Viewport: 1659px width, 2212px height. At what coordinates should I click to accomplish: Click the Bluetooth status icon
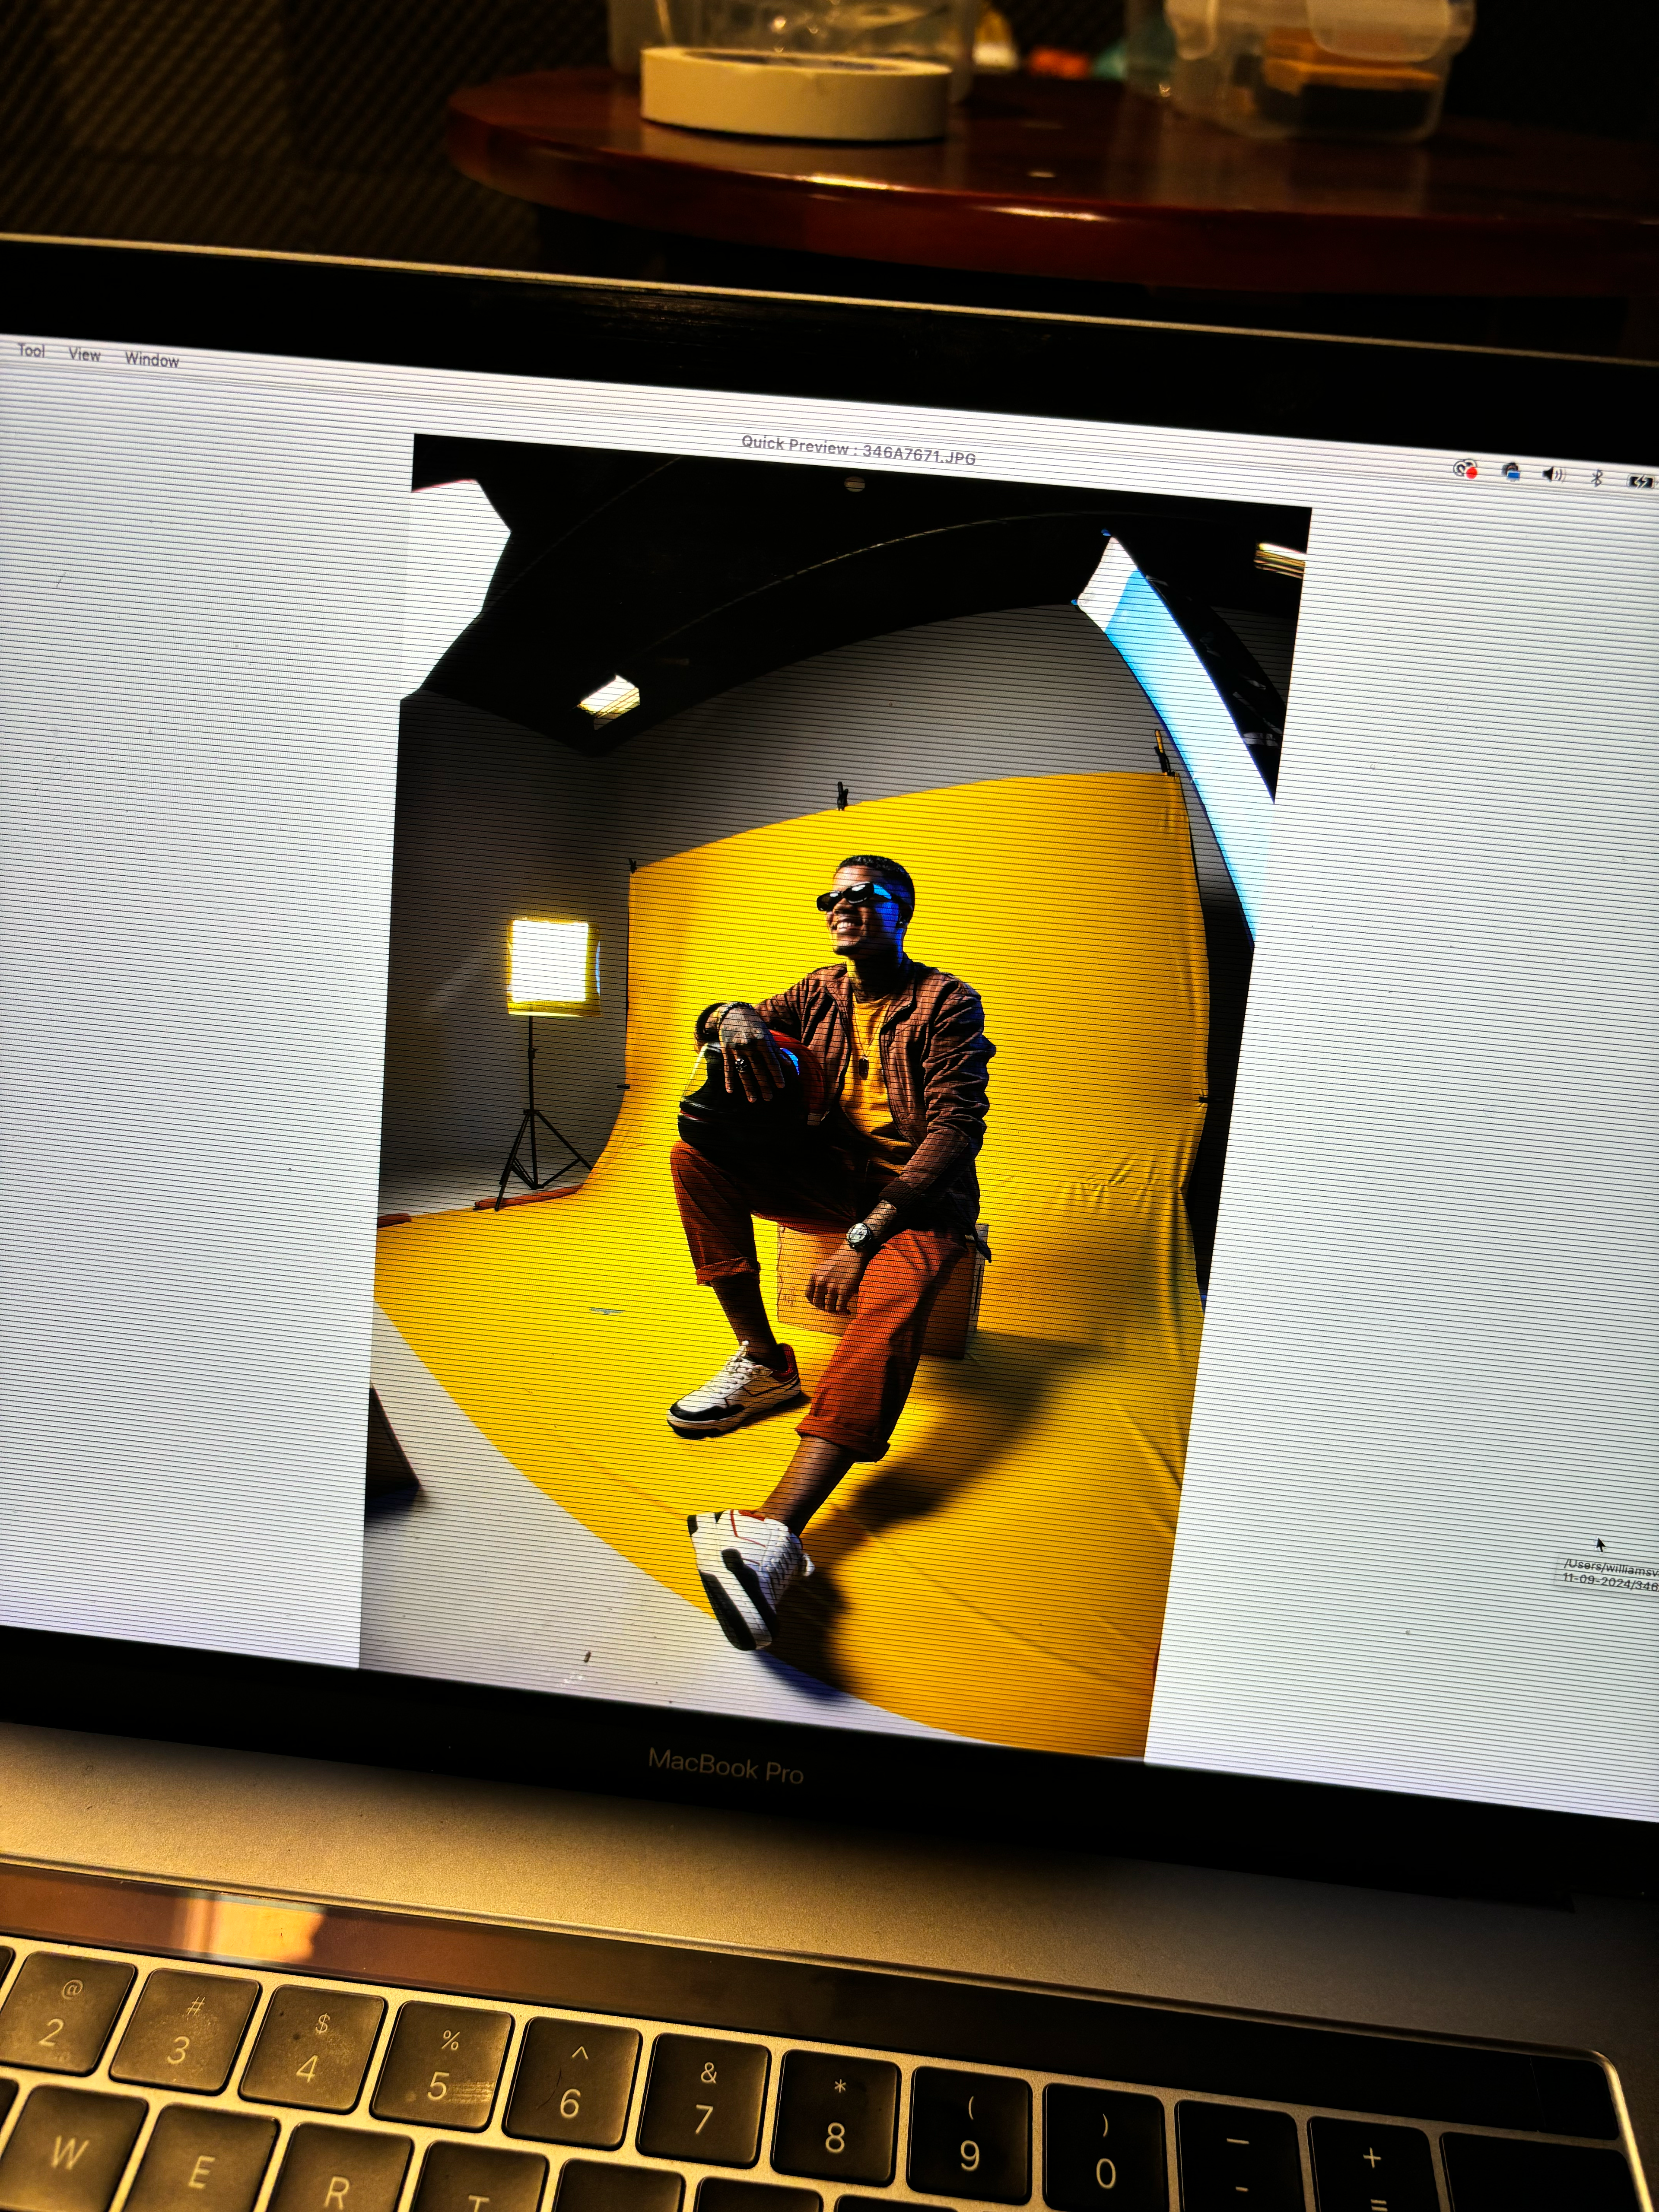(1597, 478)
